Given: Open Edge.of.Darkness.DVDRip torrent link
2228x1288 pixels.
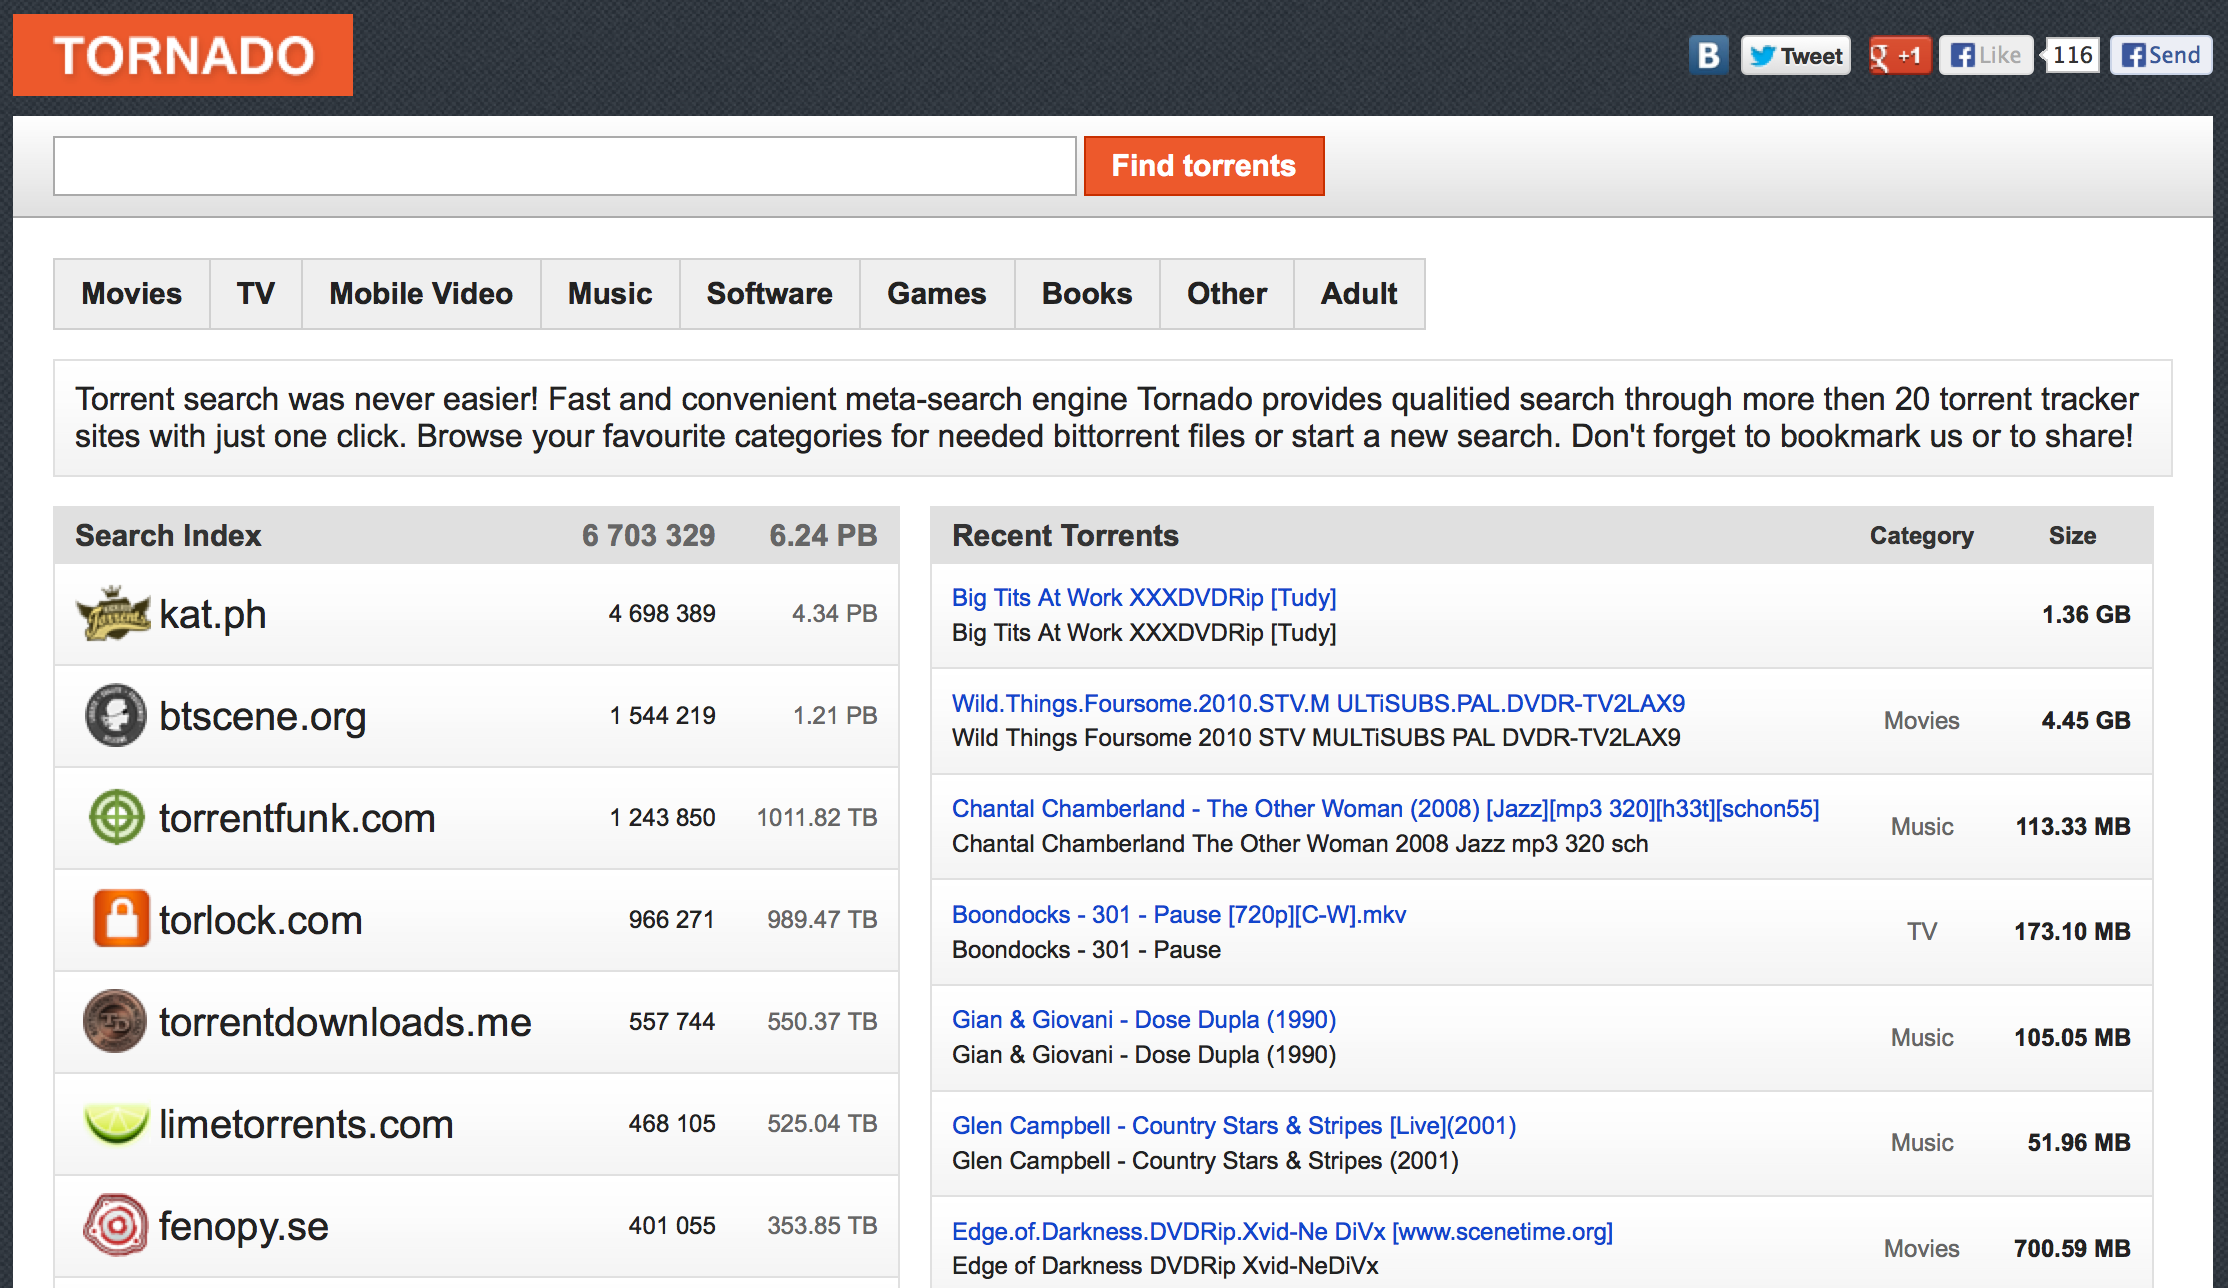Looking at the screenshot, I should click(1282, 1231).
